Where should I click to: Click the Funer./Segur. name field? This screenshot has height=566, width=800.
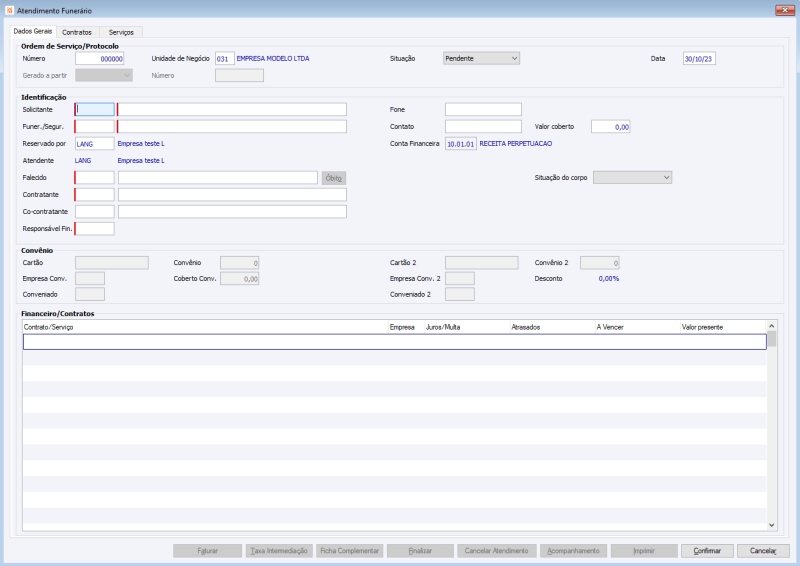[x=232, y=127]
